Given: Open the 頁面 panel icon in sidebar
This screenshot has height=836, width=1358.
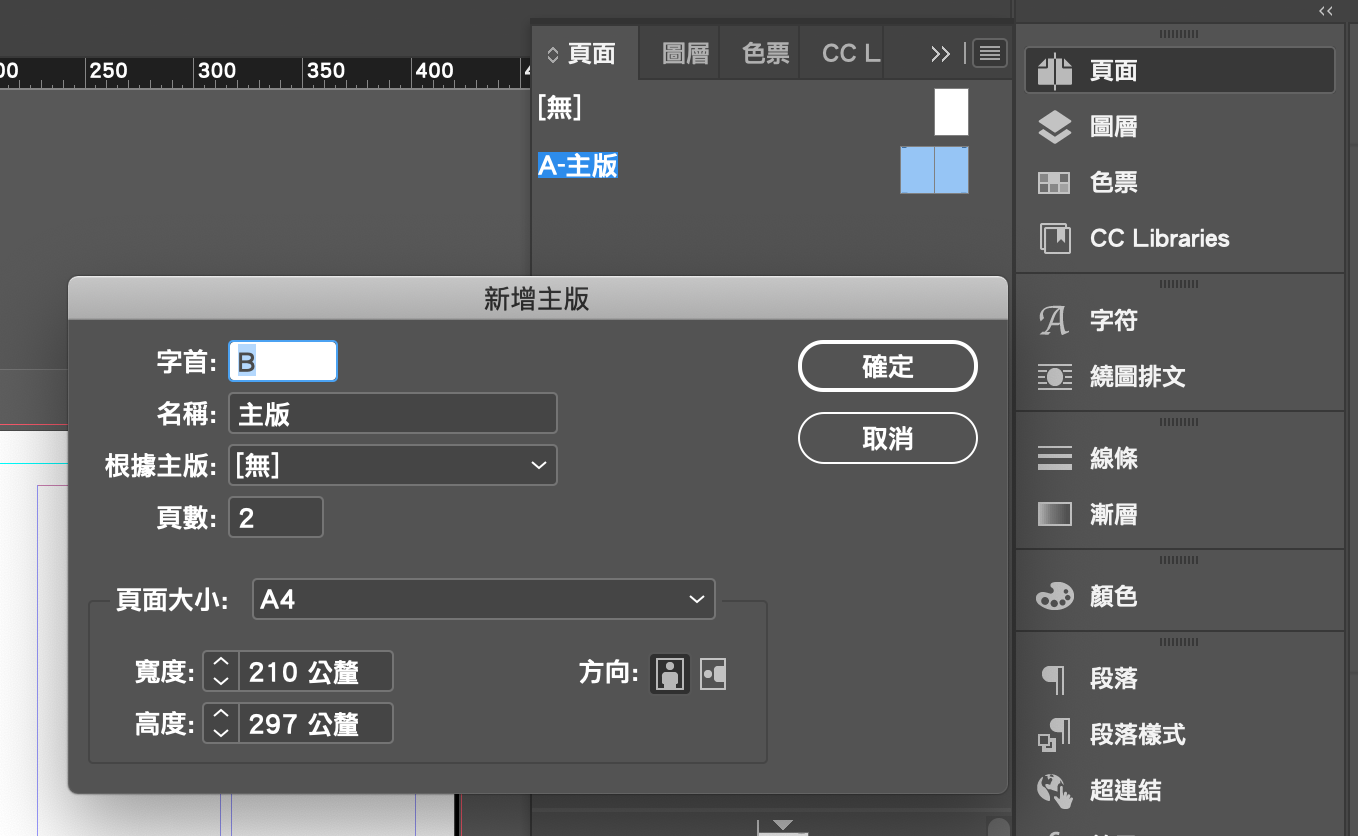Looking at the screenshot, I should coord(1054,71).
